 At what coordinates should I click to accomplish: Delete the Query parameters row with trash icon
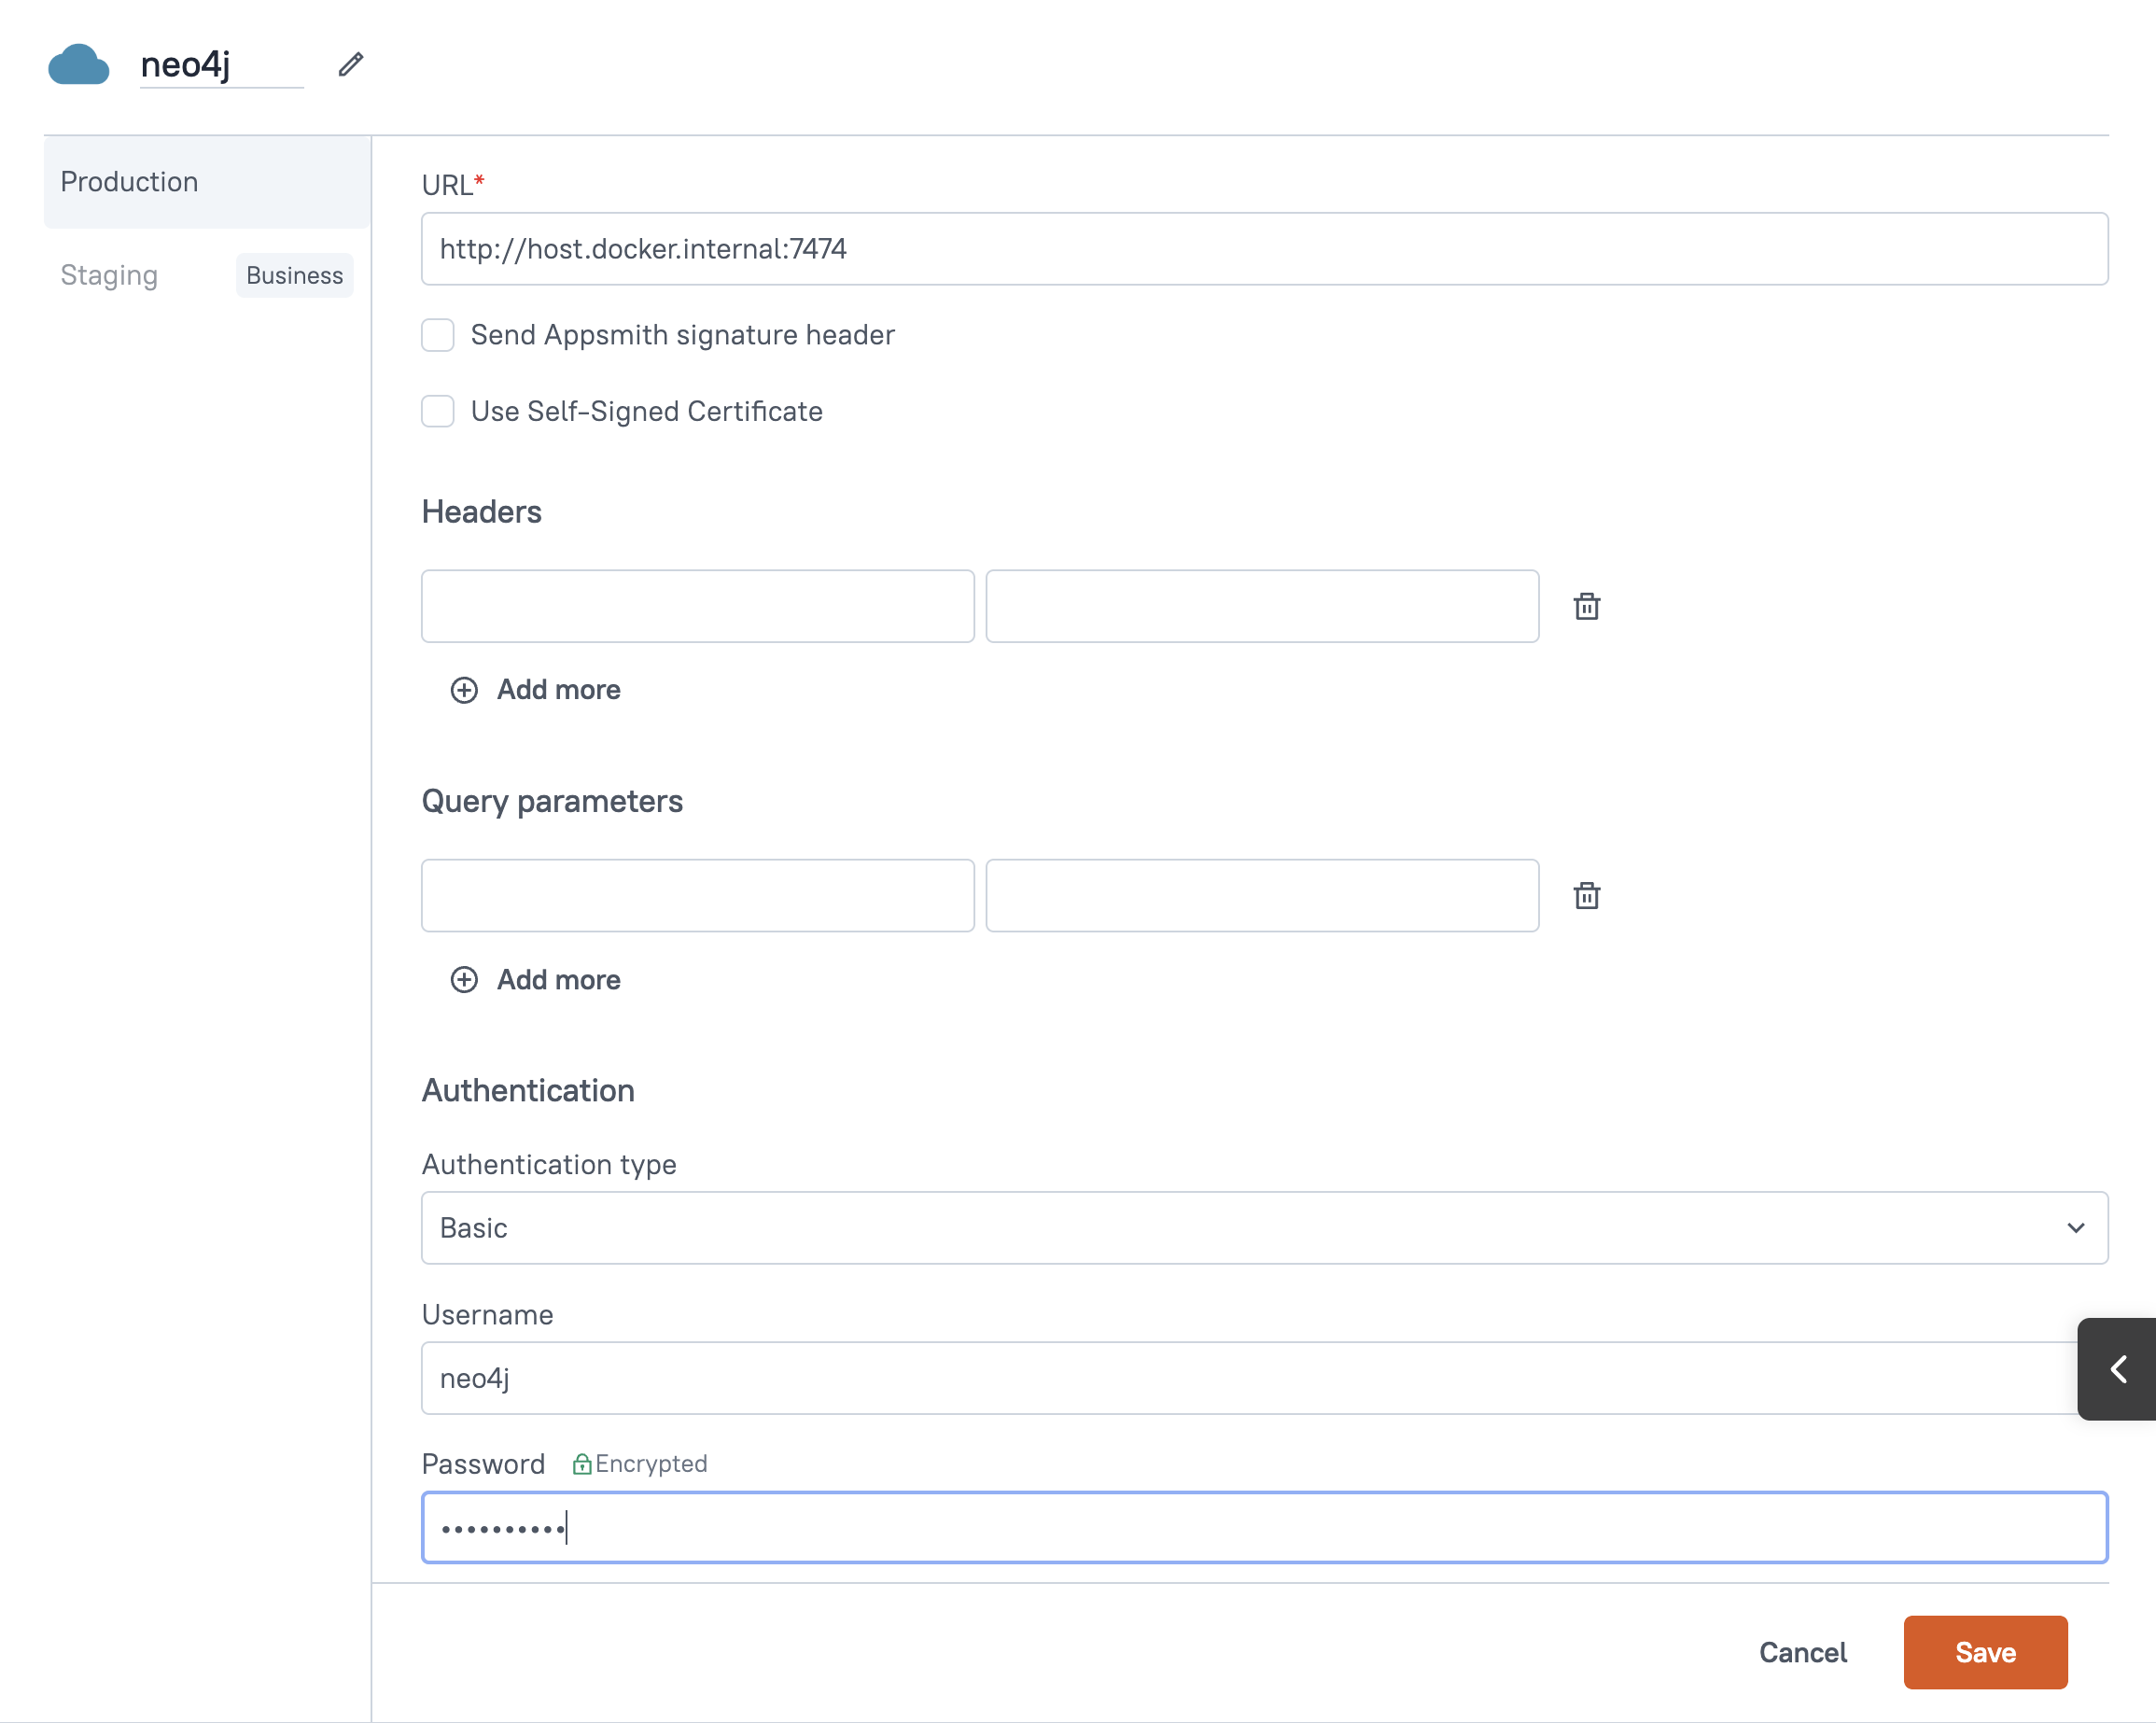tap(1586, 895)
